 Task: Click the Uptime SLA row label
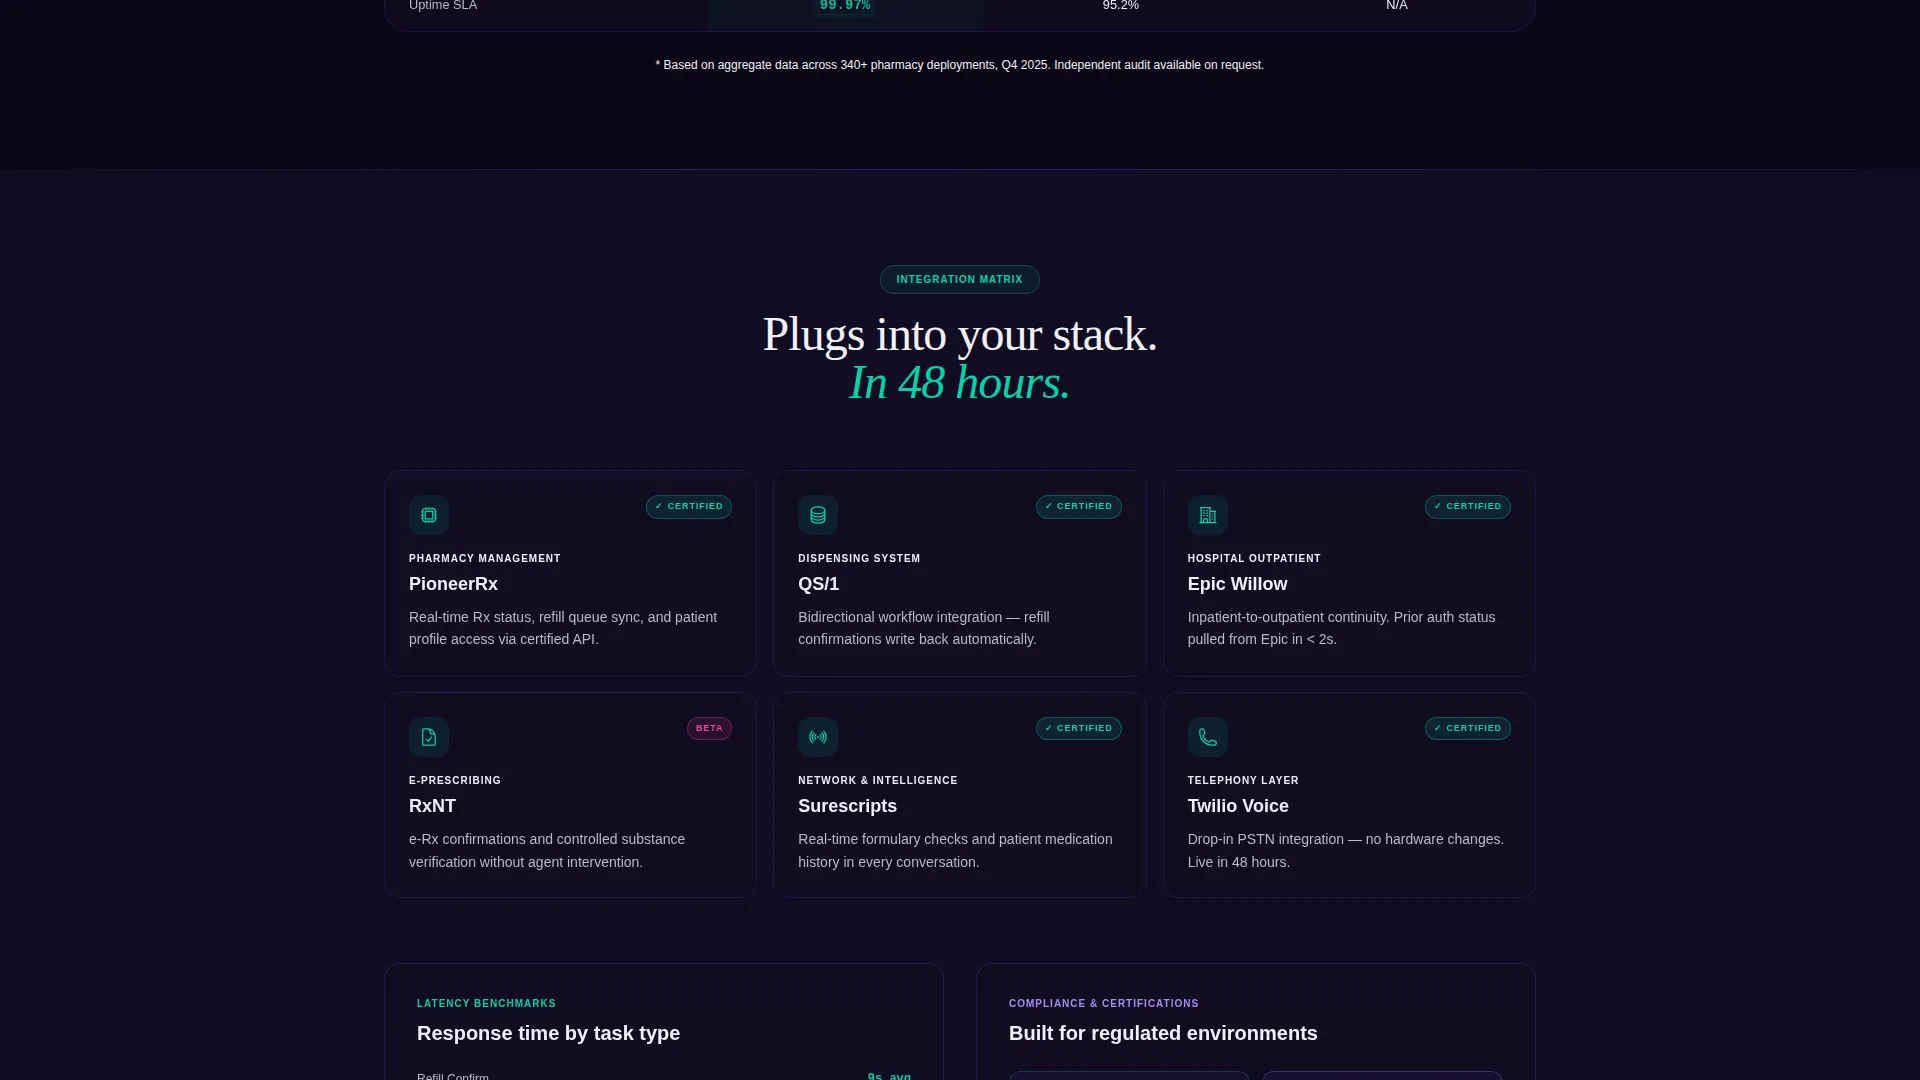443,6
